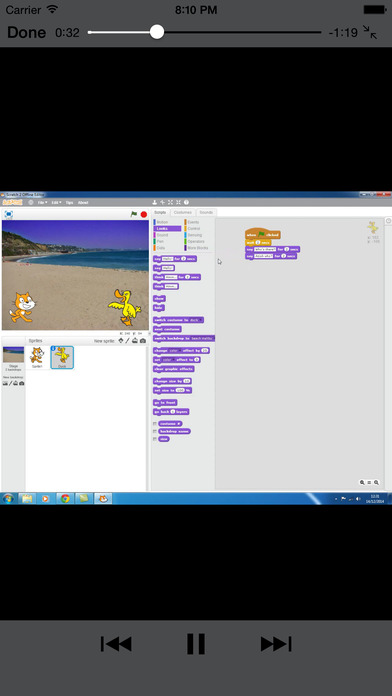The image size is (392, 696).
Task: Open effect dropdown in 'set color effect to' block
Action: 168,360
